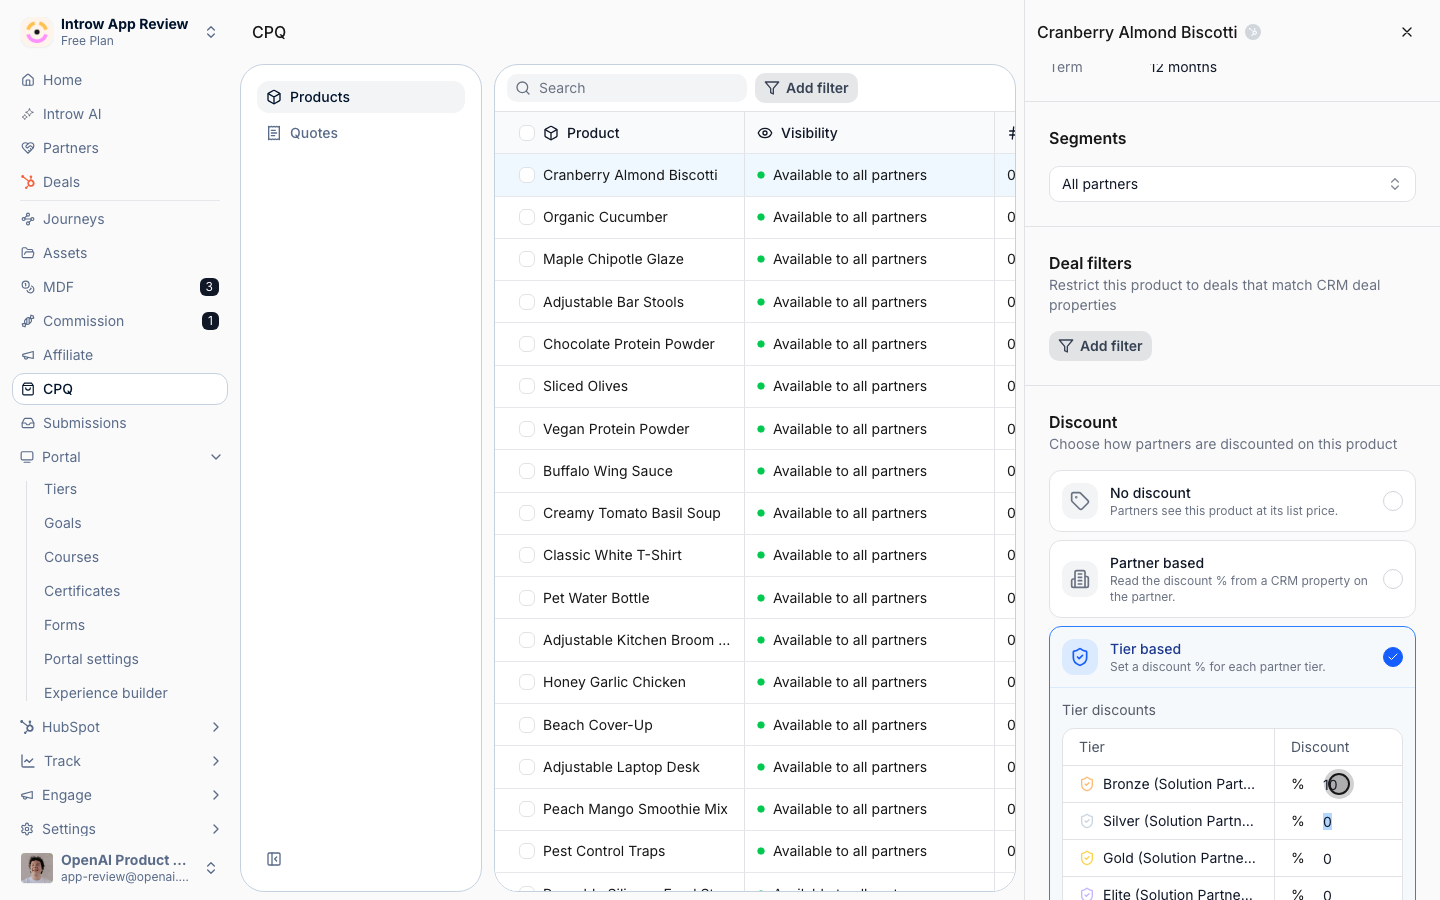
Task: Click the Assets folder icon
Action: point(28,253)
